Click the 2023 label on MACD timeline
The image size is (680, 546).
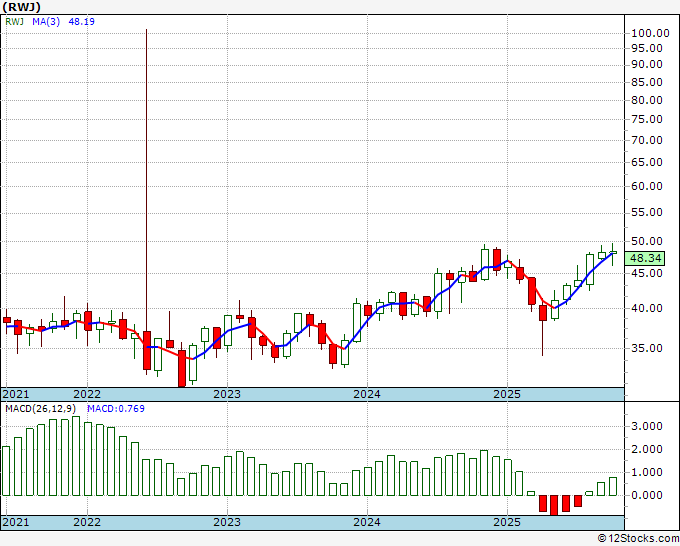(227, 522)
